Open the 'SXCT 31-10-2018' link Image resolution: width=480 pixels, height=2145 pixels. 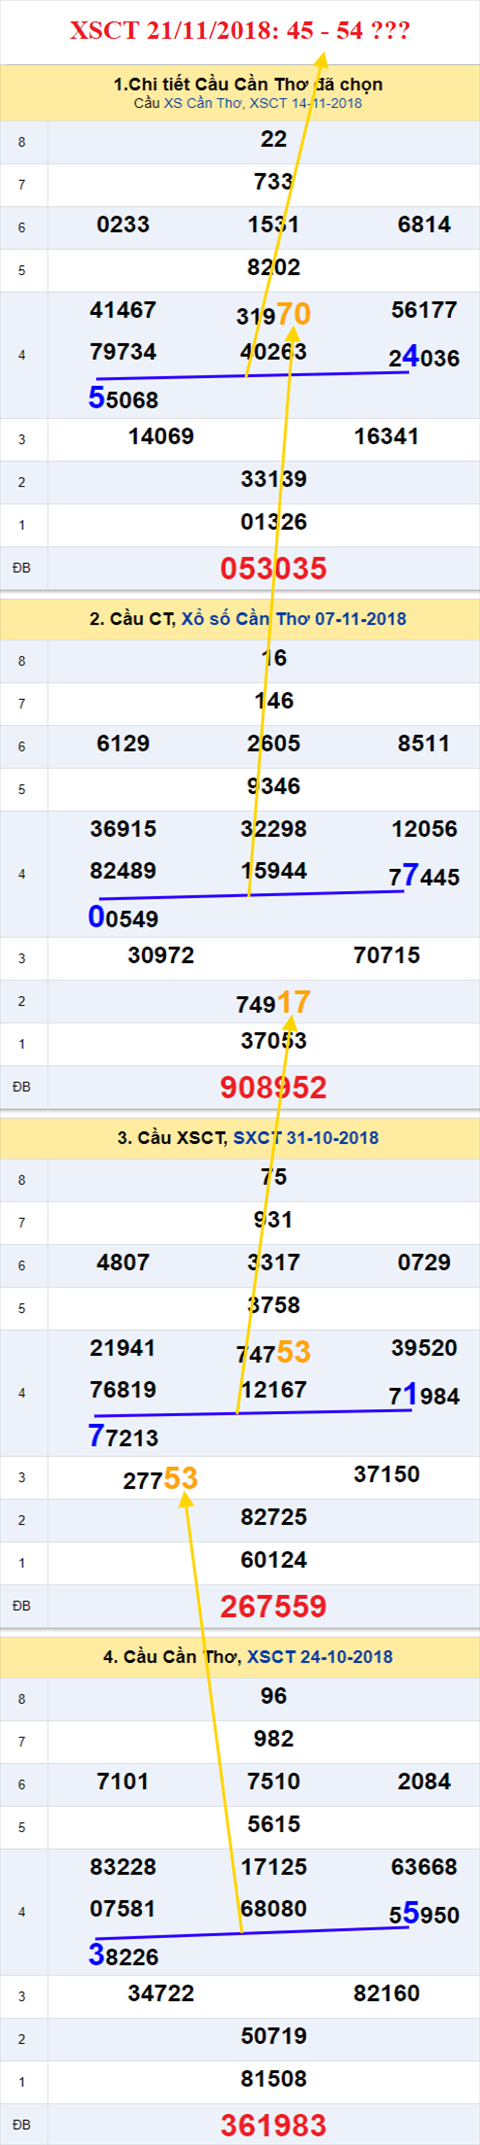click(305, 1138)
